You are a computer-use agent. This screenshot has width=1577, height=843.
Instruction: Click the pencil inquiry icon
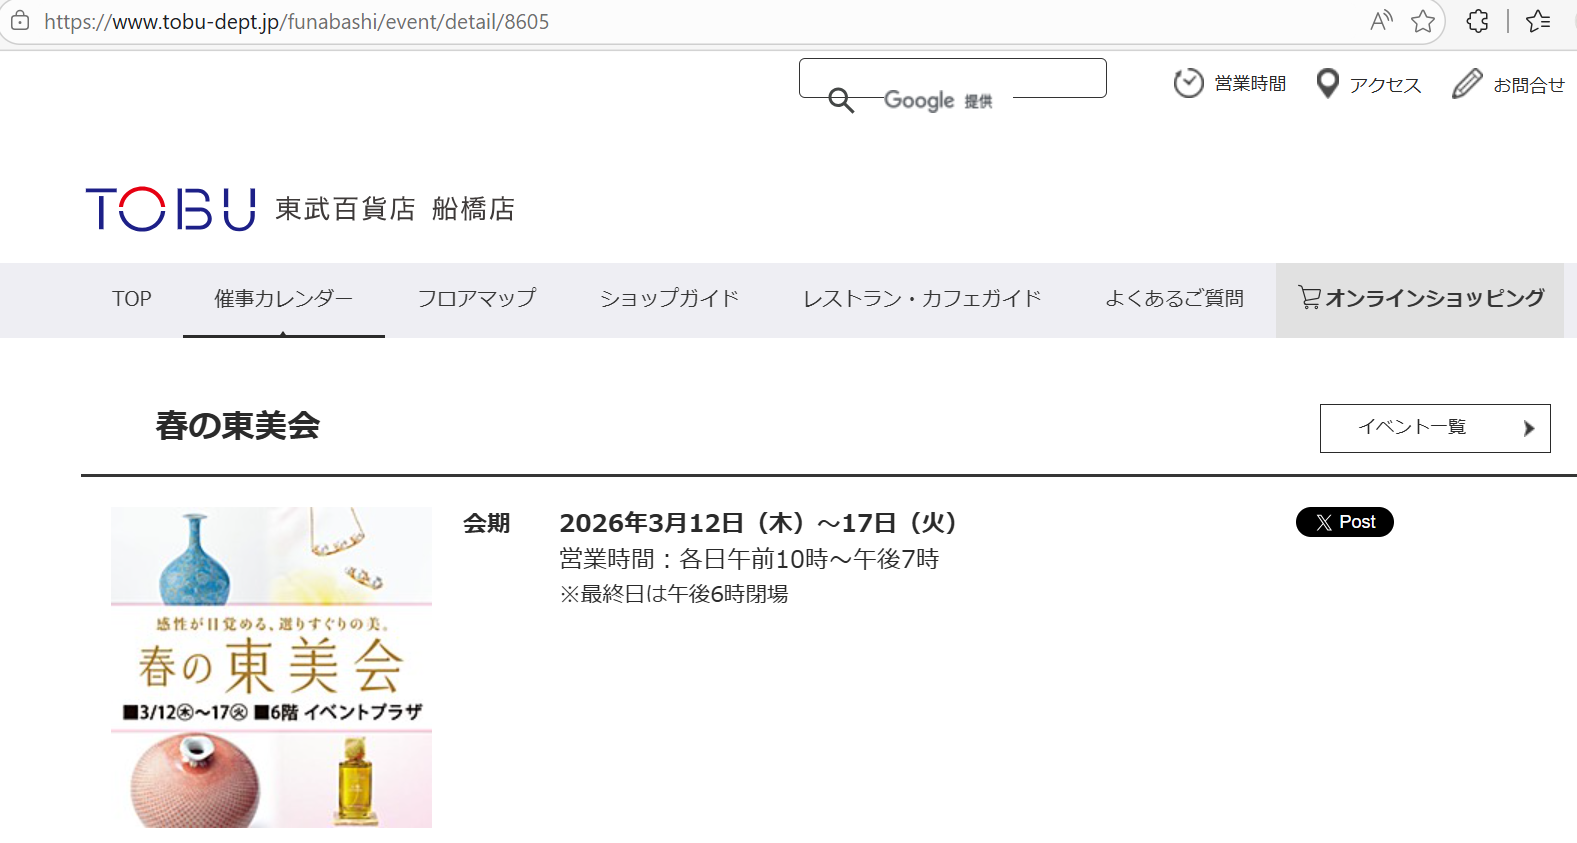point(1466,84)
